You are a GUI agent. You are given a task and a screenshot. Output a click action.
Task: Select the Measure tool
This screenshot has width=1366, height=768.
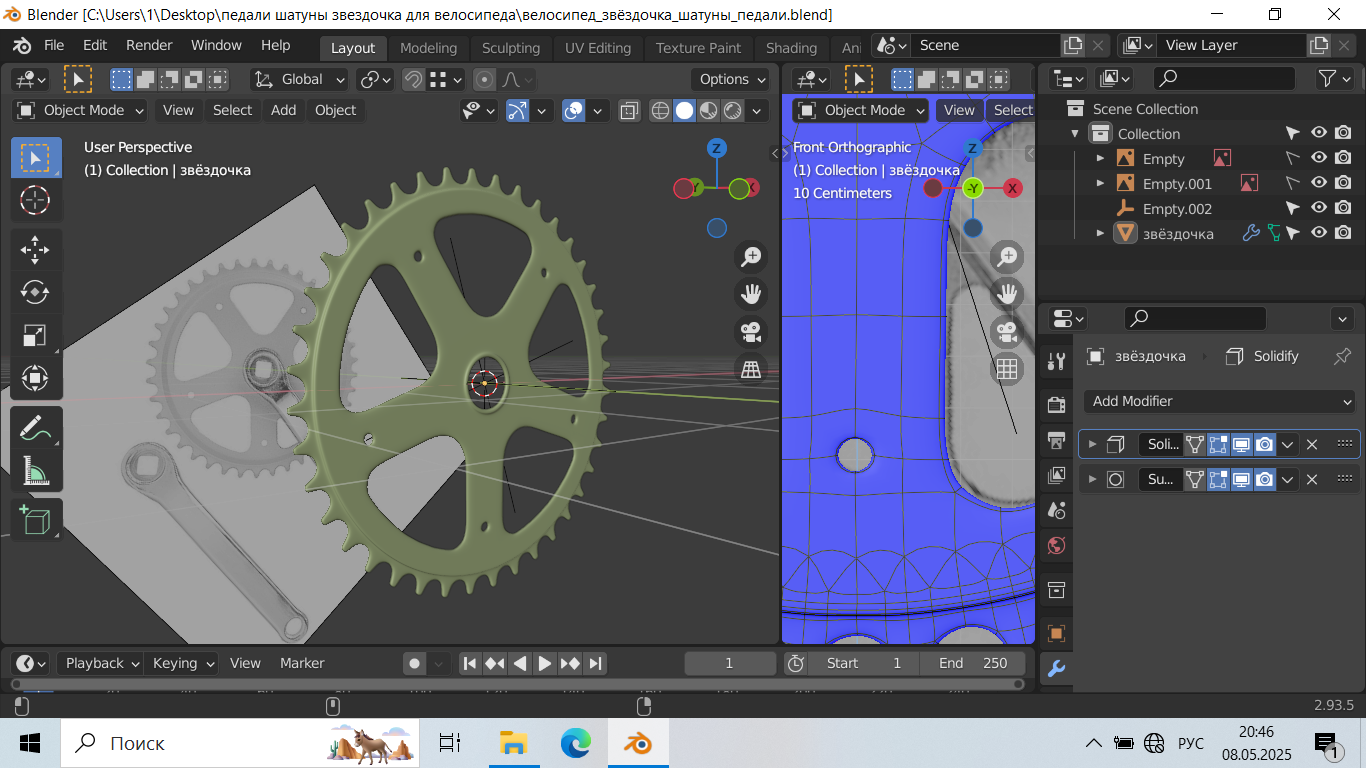tap(36, 471)
